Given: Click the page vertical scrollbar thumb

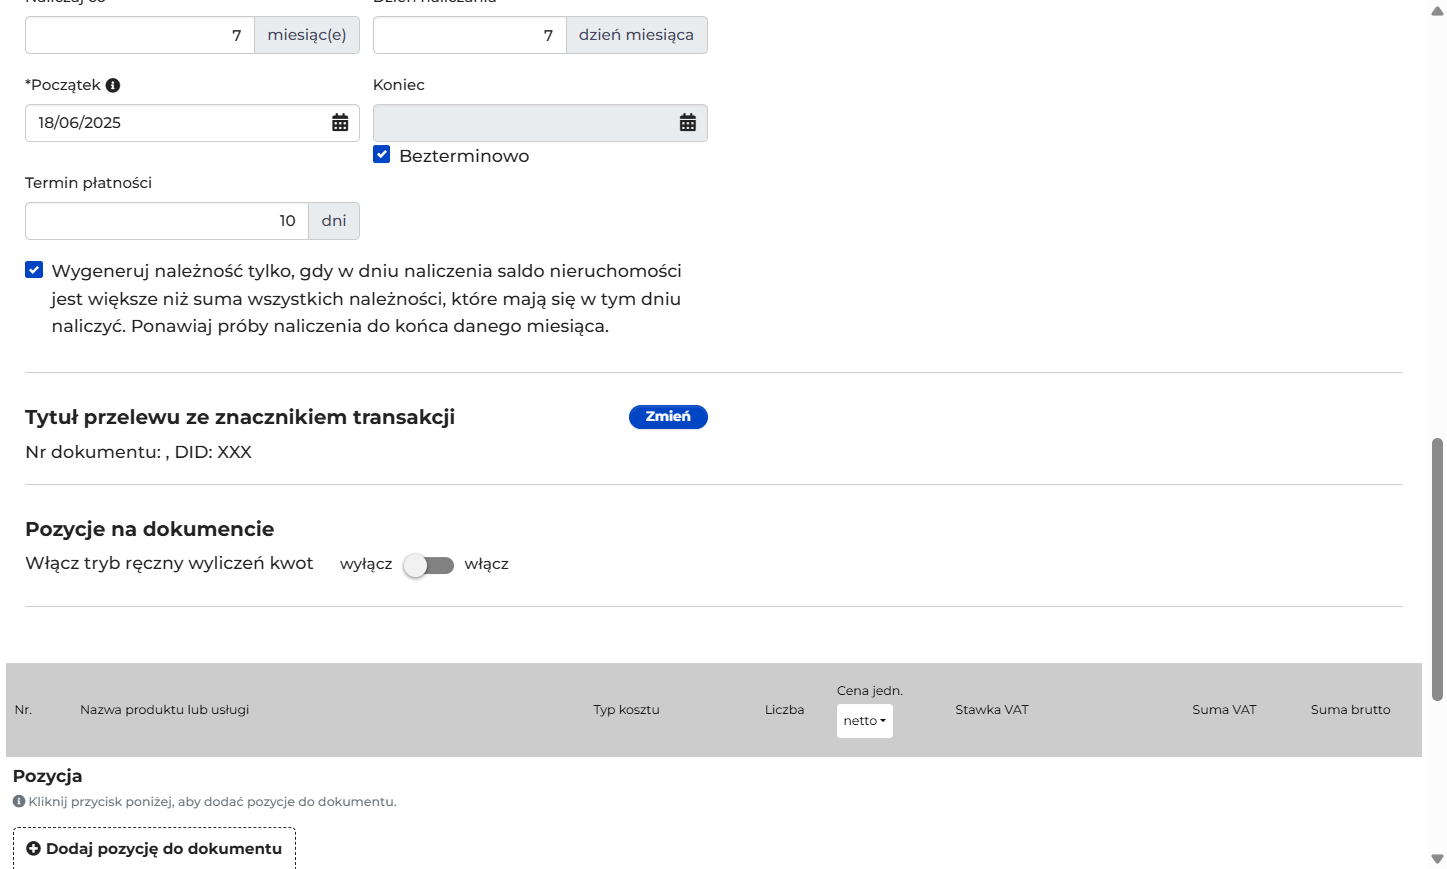Looking at the screenshot, I should pos(1437,568).
